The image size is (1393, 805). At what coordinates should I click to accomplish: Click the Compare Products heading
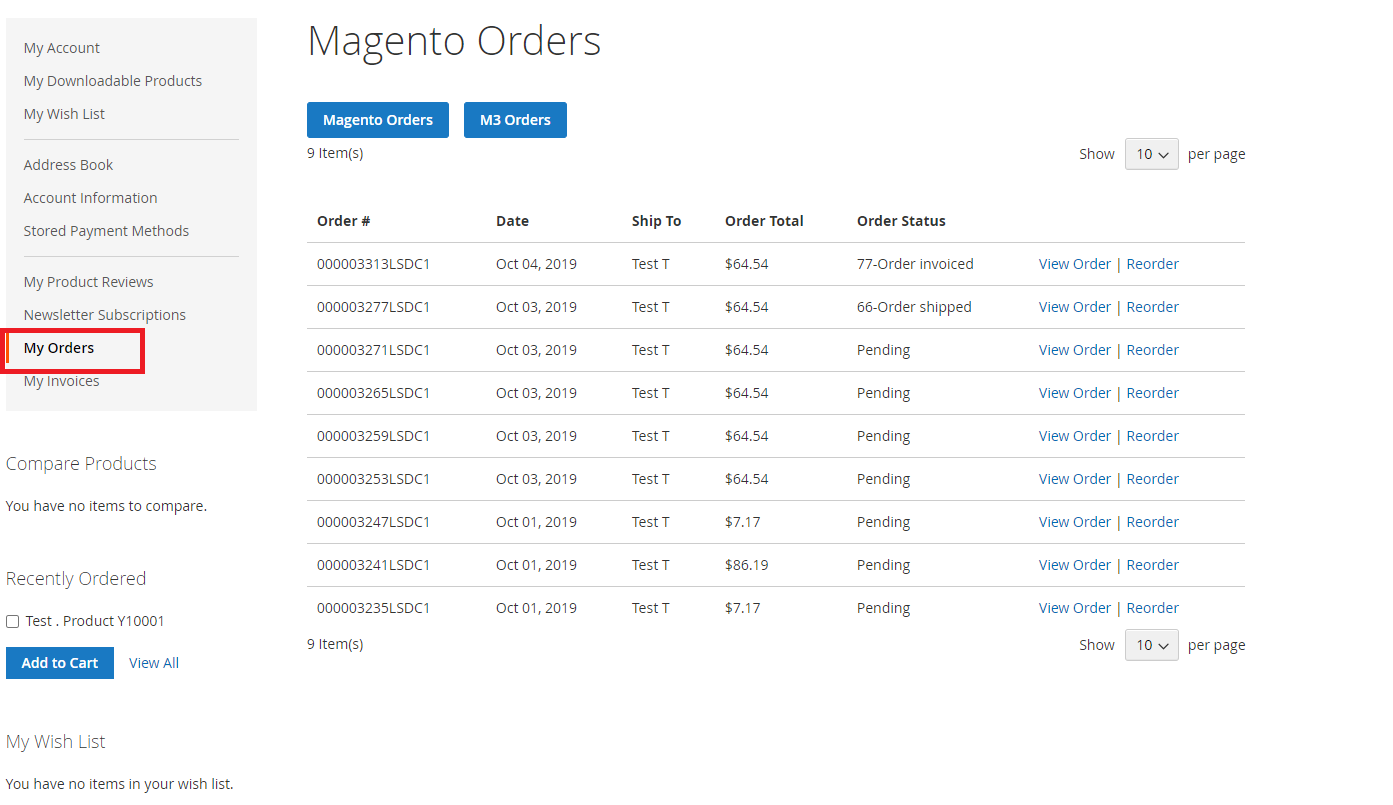(x=81, y=464)
